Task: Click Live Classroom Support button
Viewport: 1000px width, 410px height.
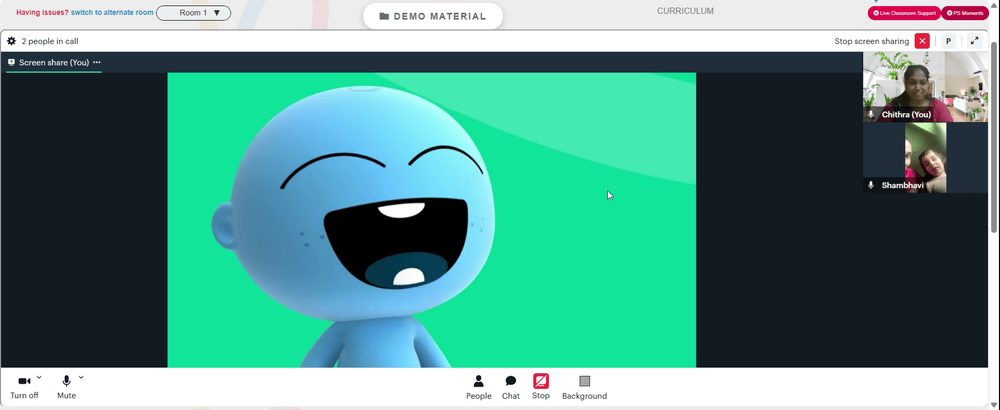Action: (x=904, y=13)
